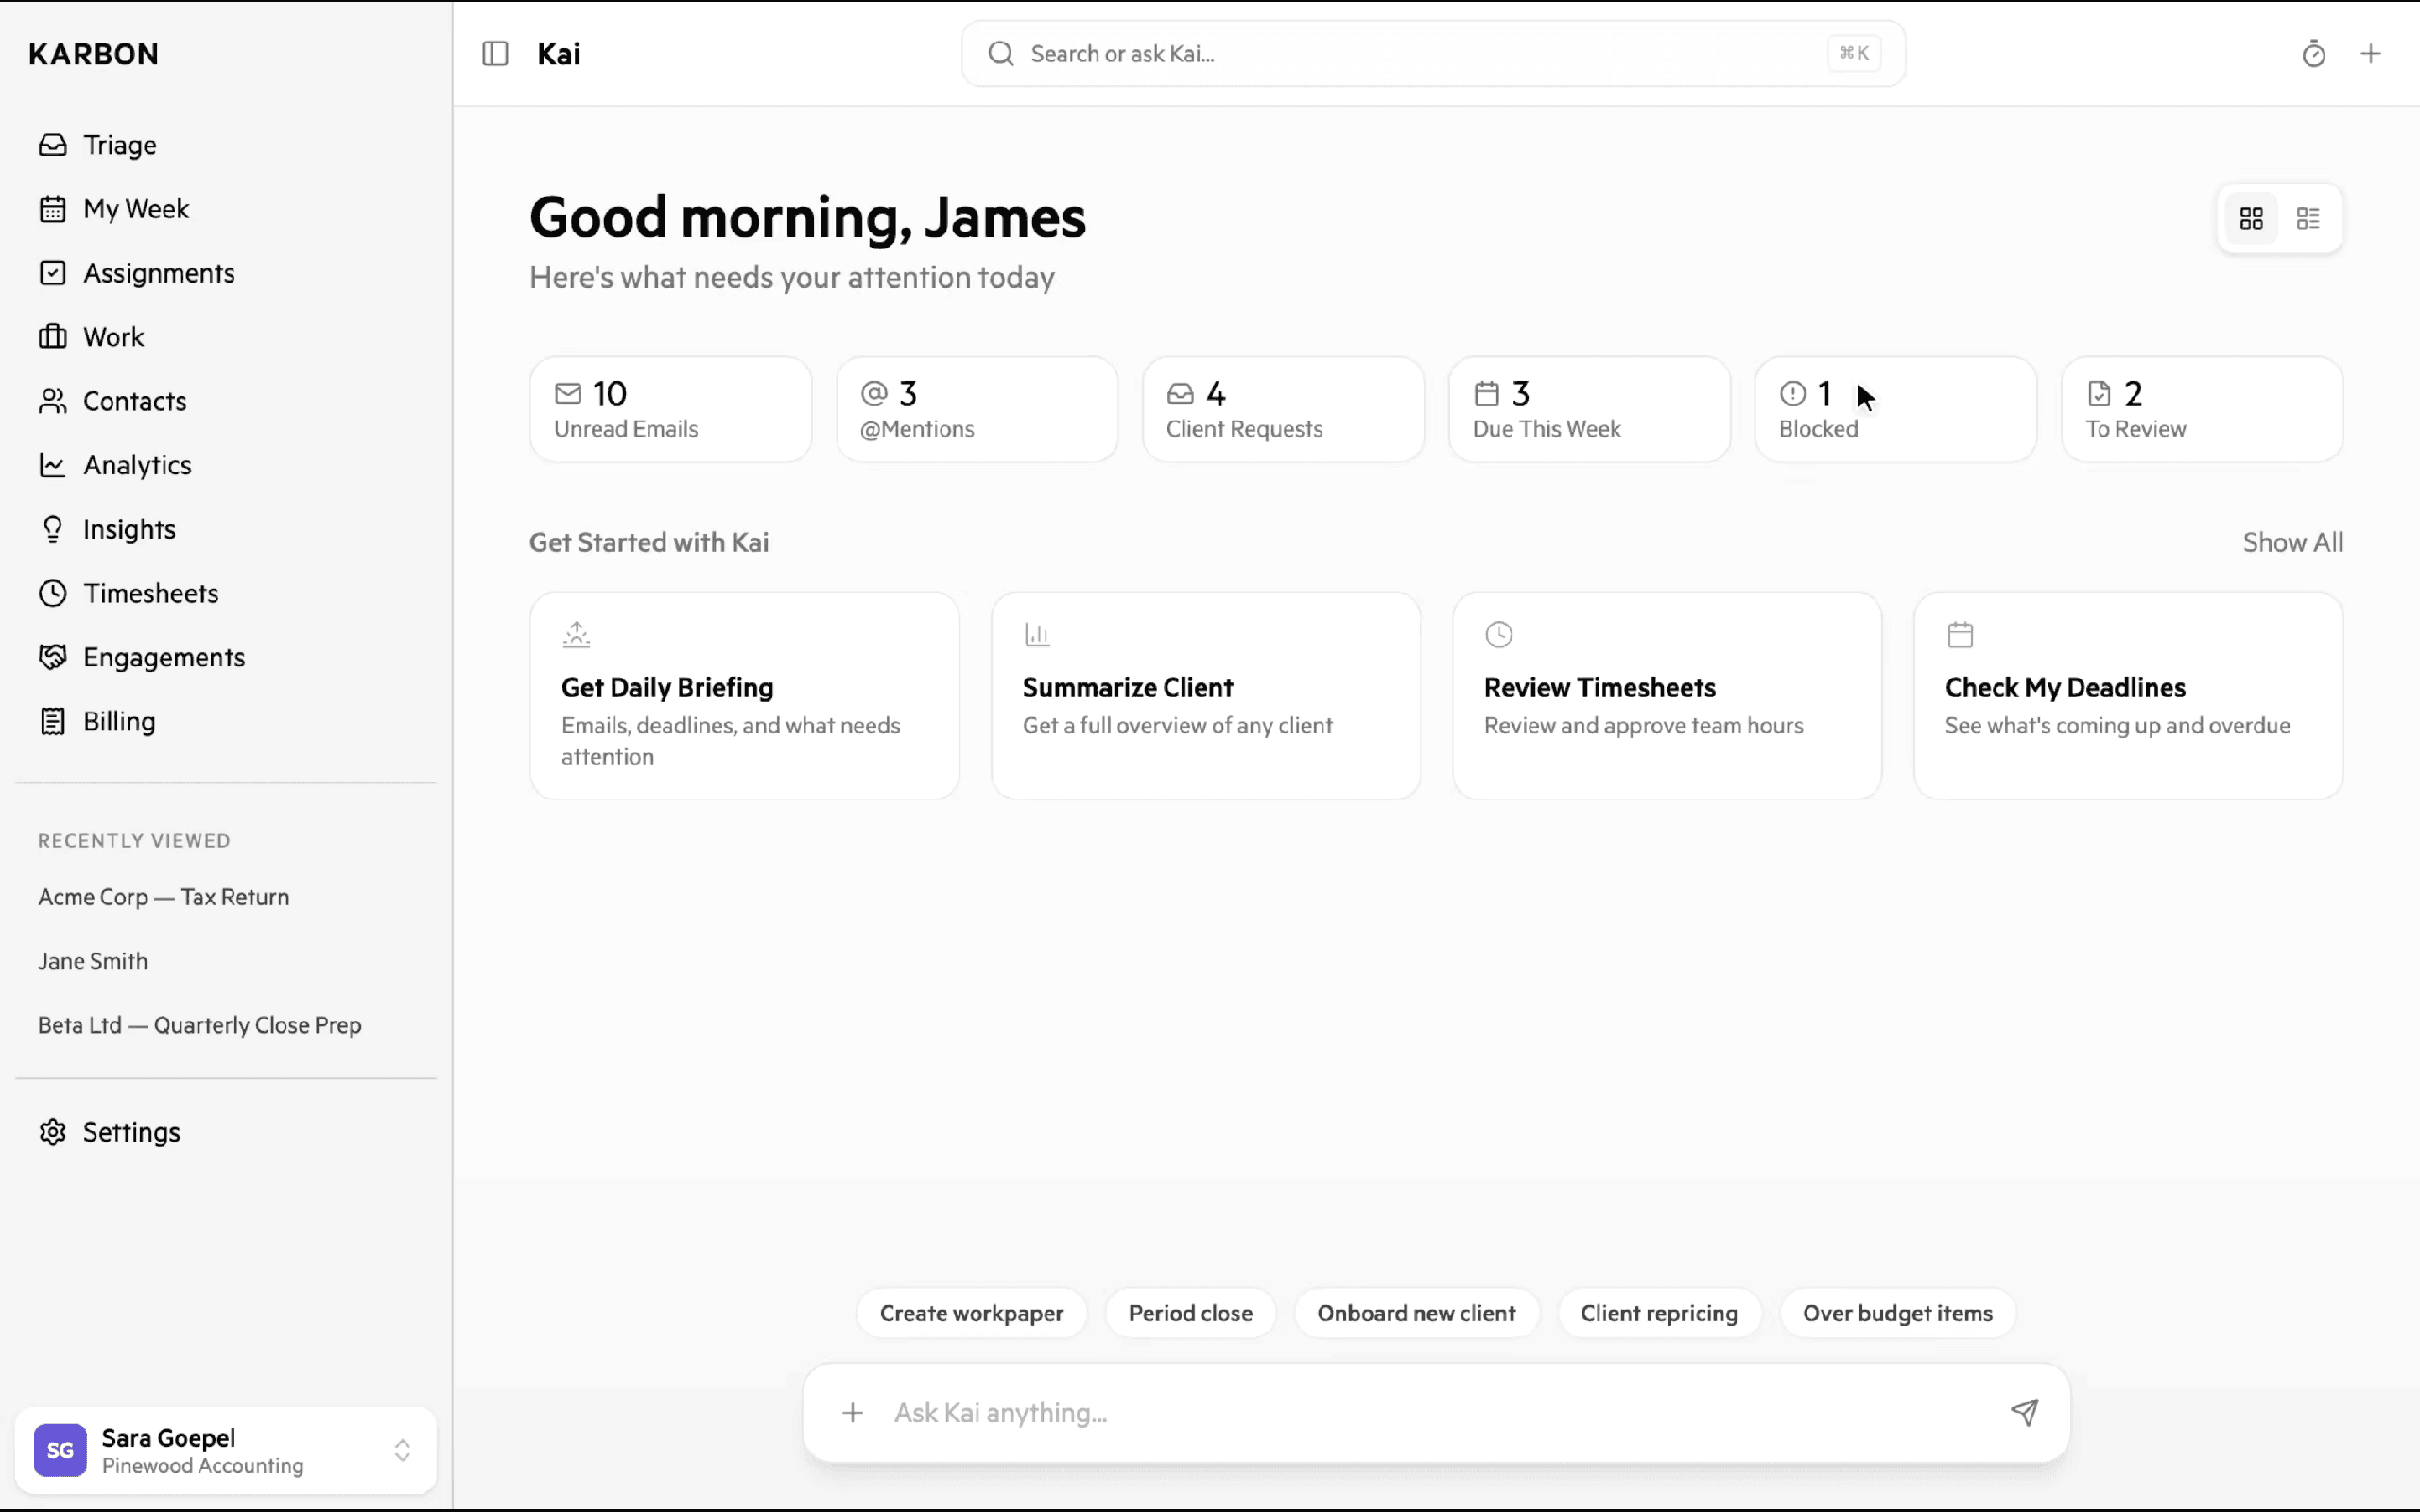
Task: Click the @Mentions at-sign icon
Action: click(x=874, y=393)
